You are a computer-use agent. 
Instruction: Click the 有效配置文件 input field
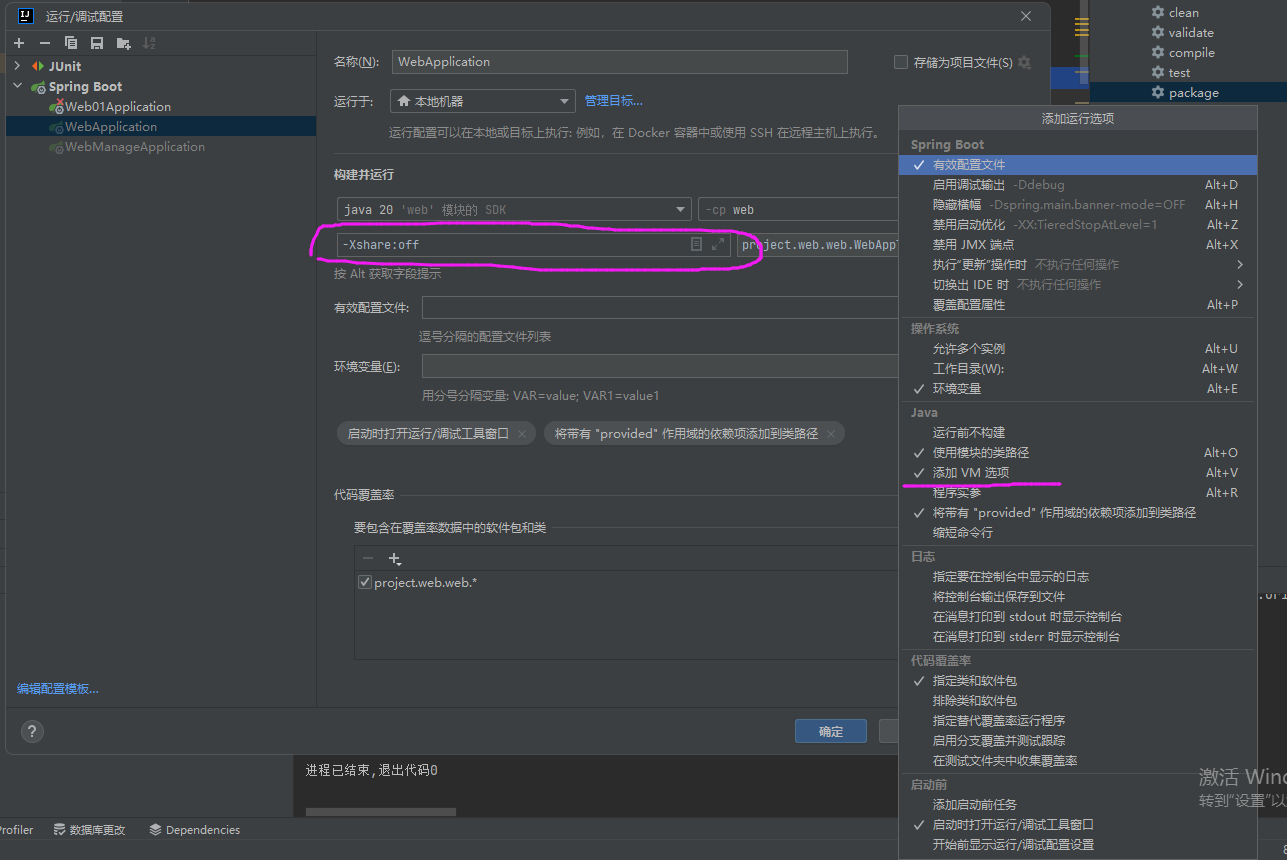[660, 307]
